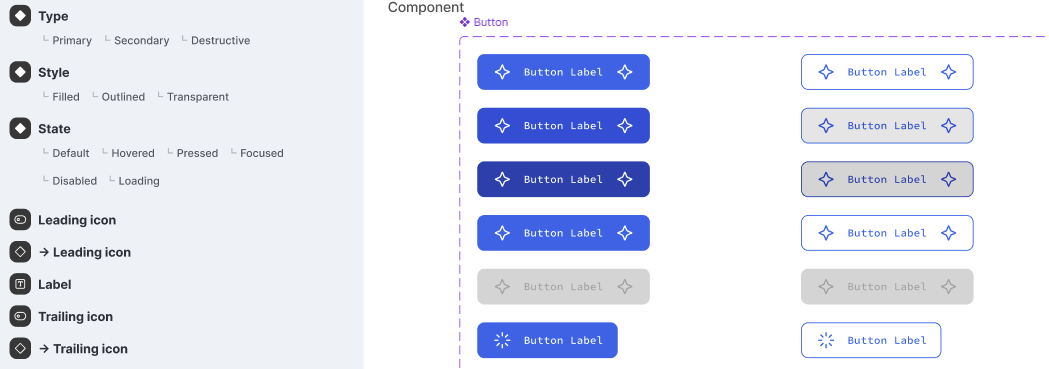Click the instance swap icon for Trailing icon
Image resolution: width=1049 pixels, height=369 pixels.
pos(20,348)
